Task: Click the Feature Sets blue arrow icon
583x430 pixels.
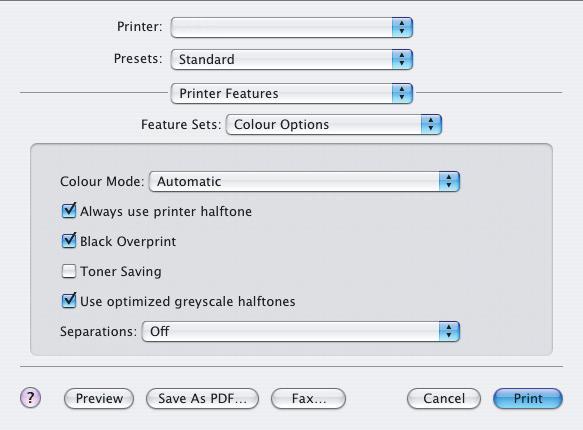Action: click(431, 125)
